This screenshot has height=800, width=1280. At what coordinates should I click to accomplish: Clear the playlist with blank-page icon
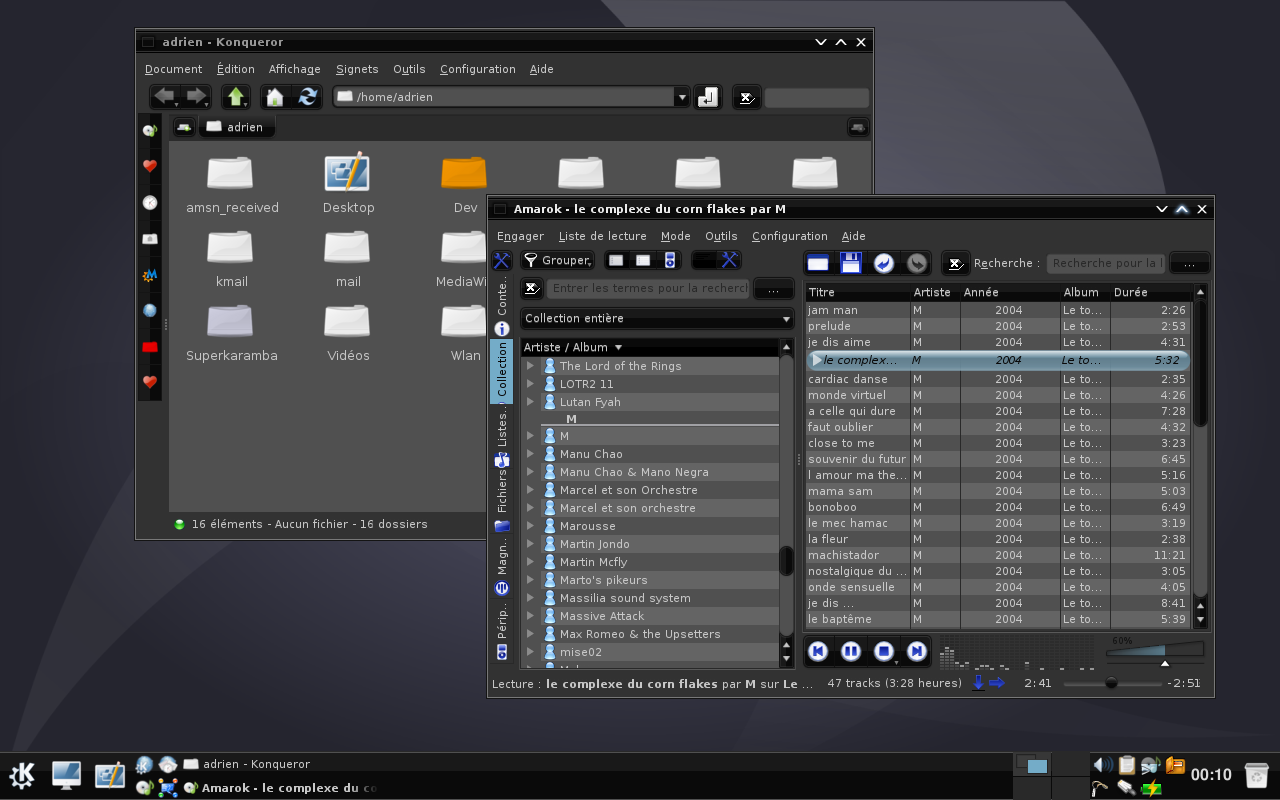tap(818, 263)
